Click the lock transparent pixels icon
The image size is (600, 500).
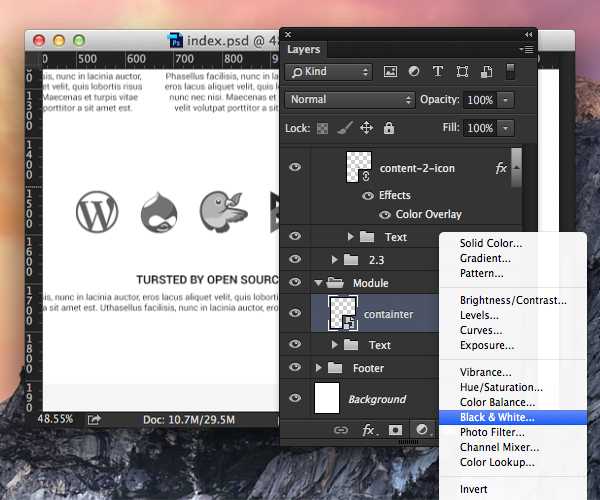[x=322, y=128]
